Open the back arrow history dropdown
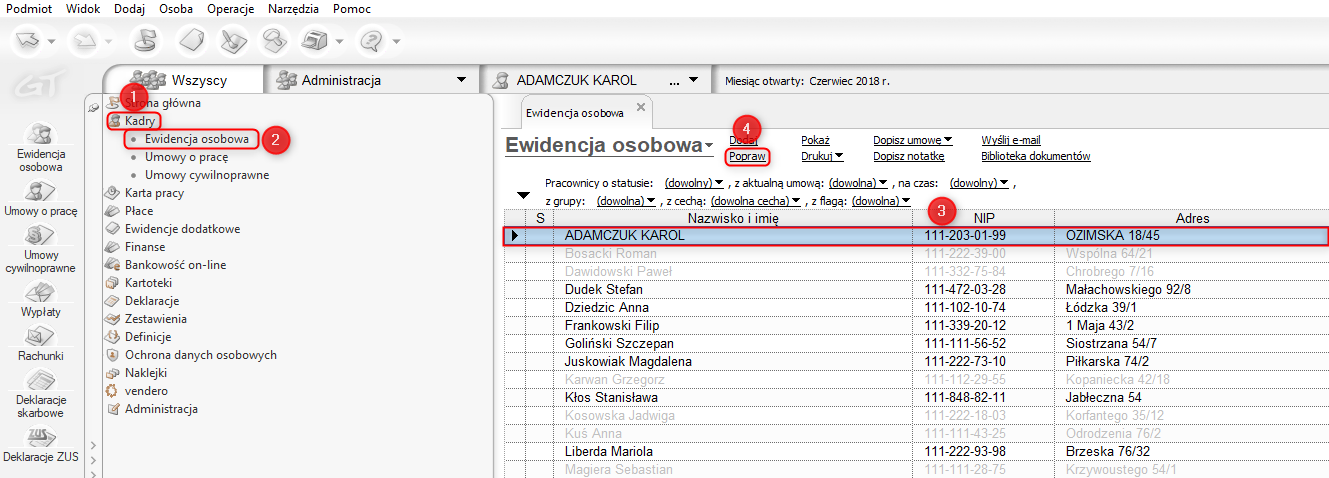The image size is (1329, 478). tap(54, 42)
